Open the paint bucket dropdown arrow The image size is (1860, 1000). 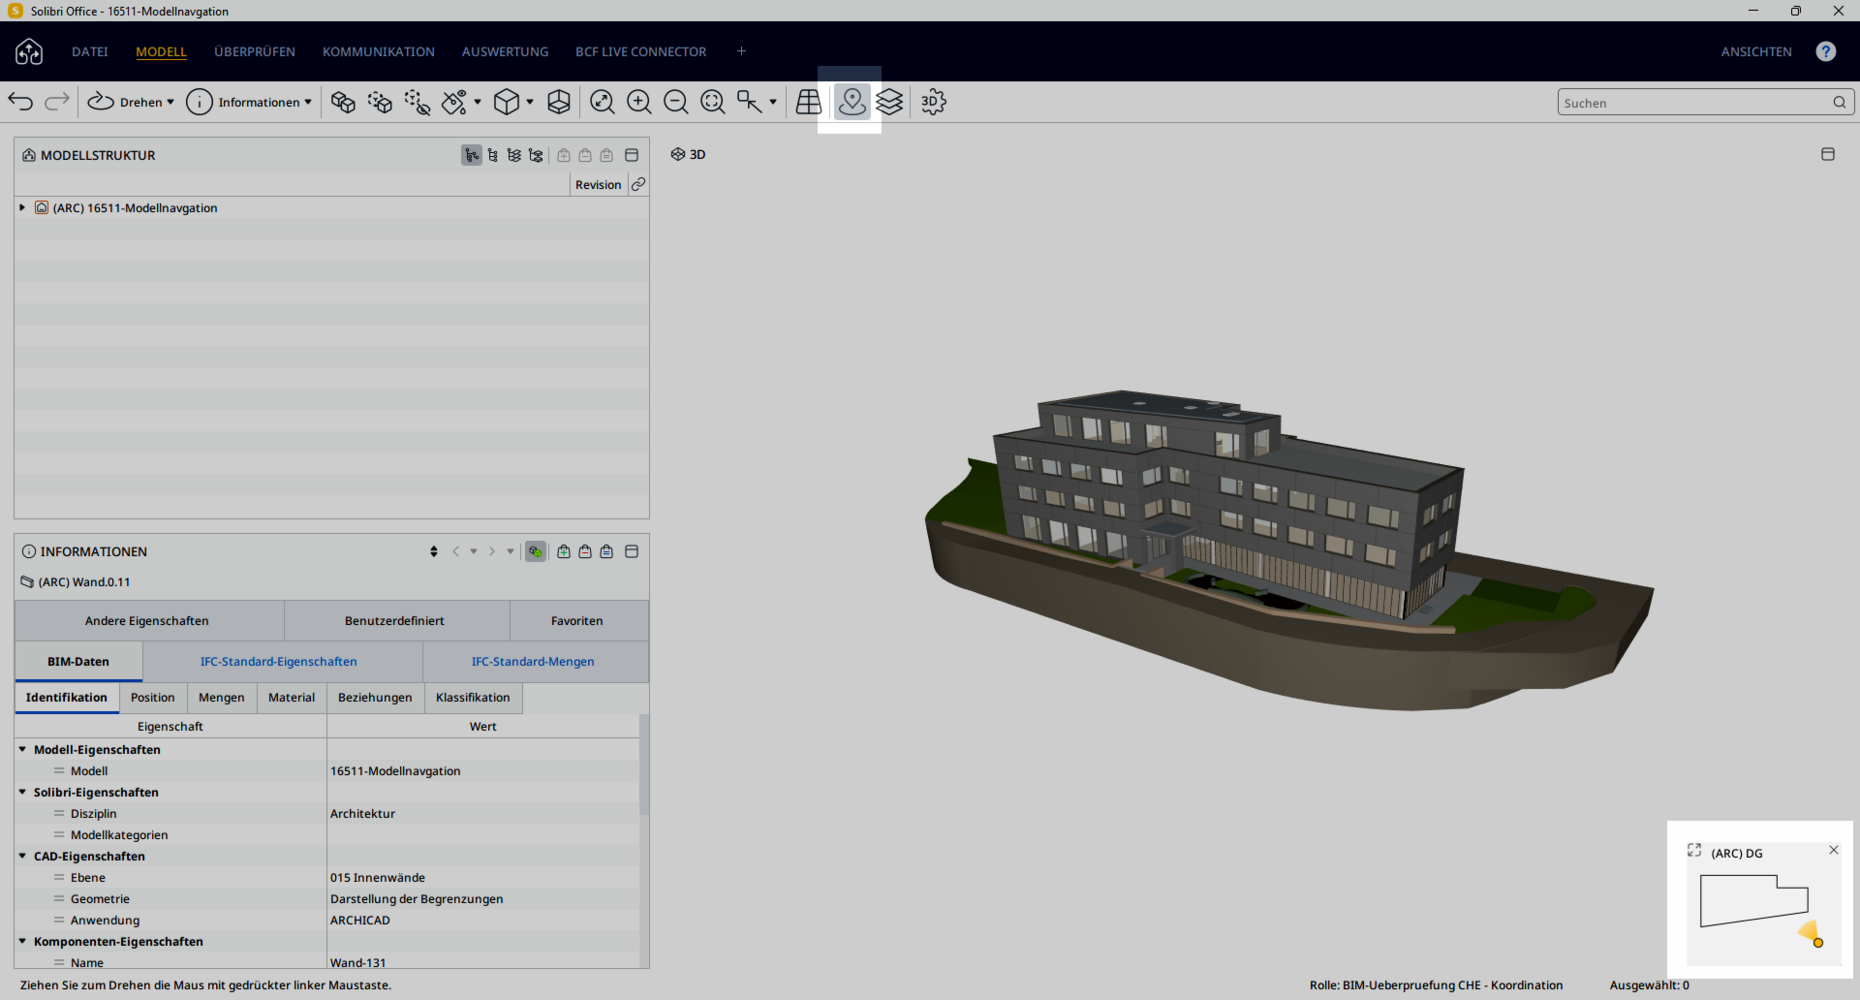(x=477, y=102)
